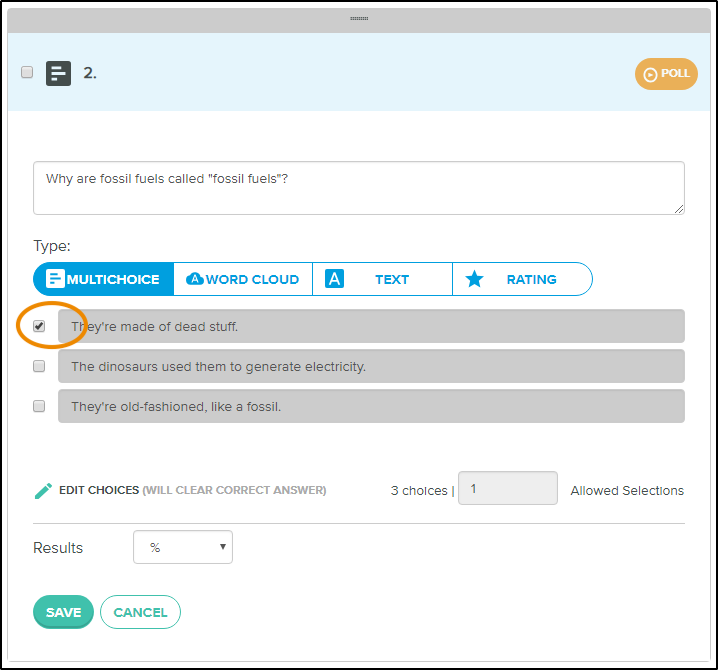This screenshot has width=718, height=670.
Task: Click the "Type:" label
Action: point(52,246)
